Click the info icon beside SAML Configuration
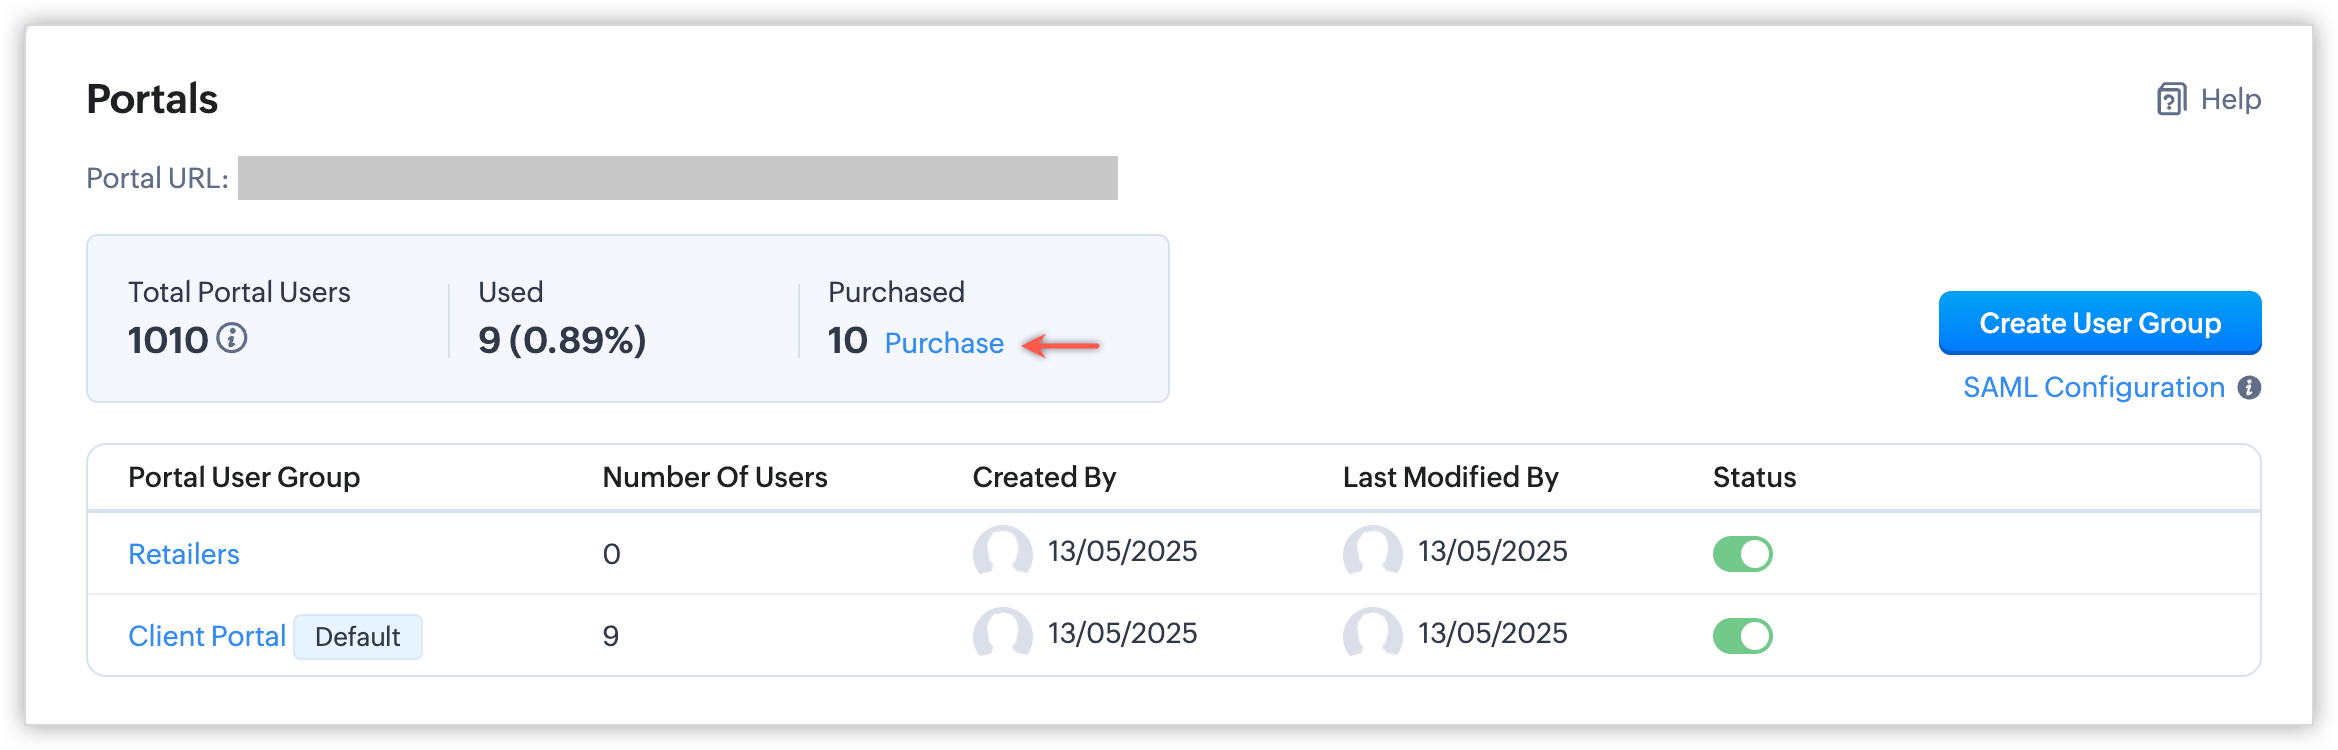The height and width of the screenshot is (750, 2338). (x=2249, y=388)
